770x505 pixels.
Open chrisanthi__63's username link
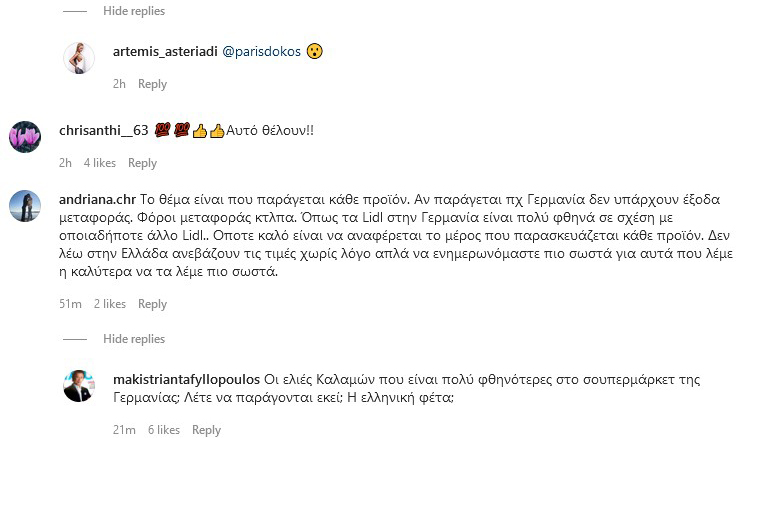(x=104, y=130)
